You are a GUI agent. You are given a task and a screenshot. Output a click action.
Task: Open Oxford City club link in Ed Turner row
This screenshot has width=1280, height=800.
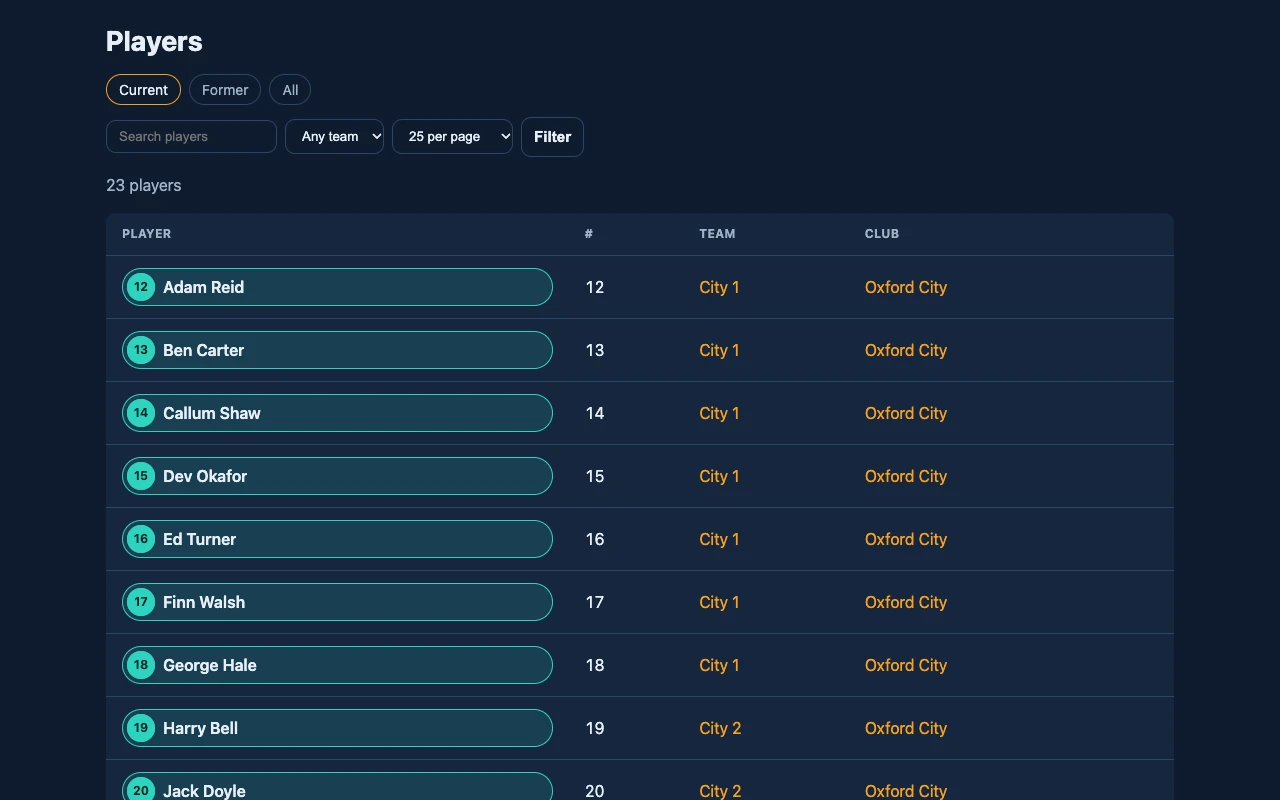(x=906, y=539)
